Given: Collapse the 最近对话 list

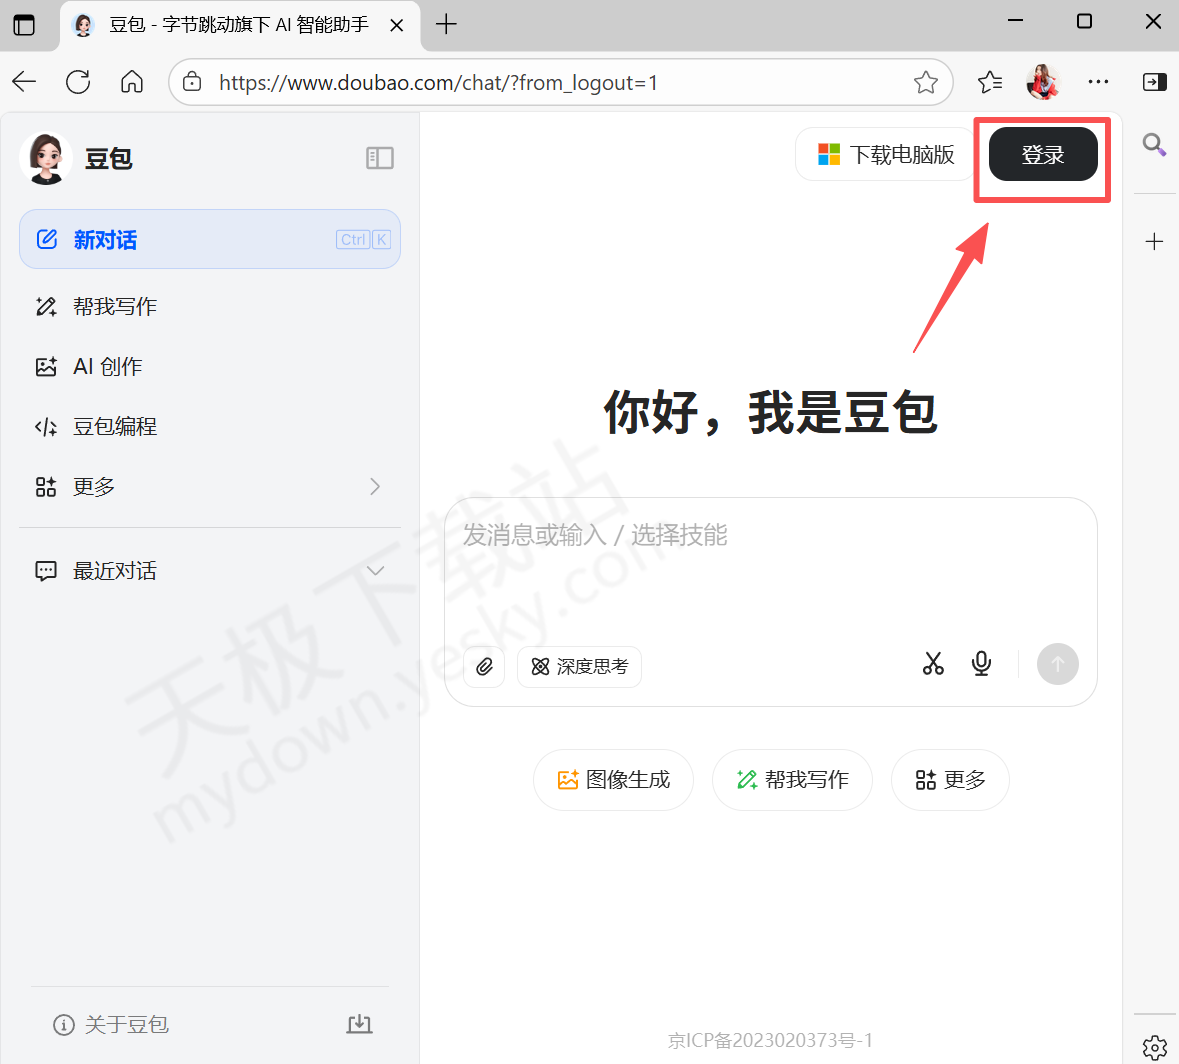Looking at the screenshot, I should [x=374, y=570].
